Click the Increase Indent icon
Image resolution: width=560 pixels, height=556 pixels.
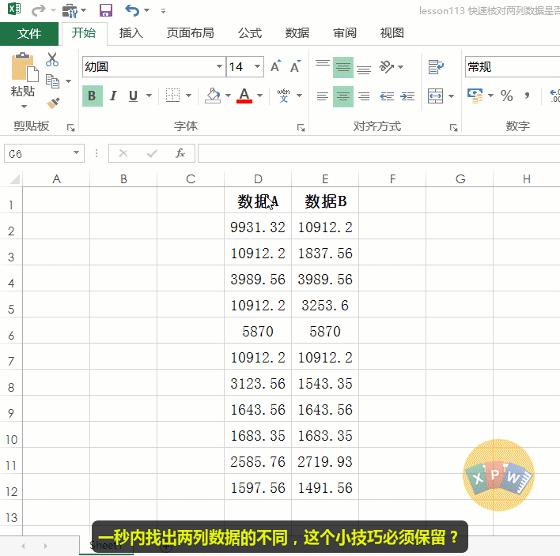[408, 96]
